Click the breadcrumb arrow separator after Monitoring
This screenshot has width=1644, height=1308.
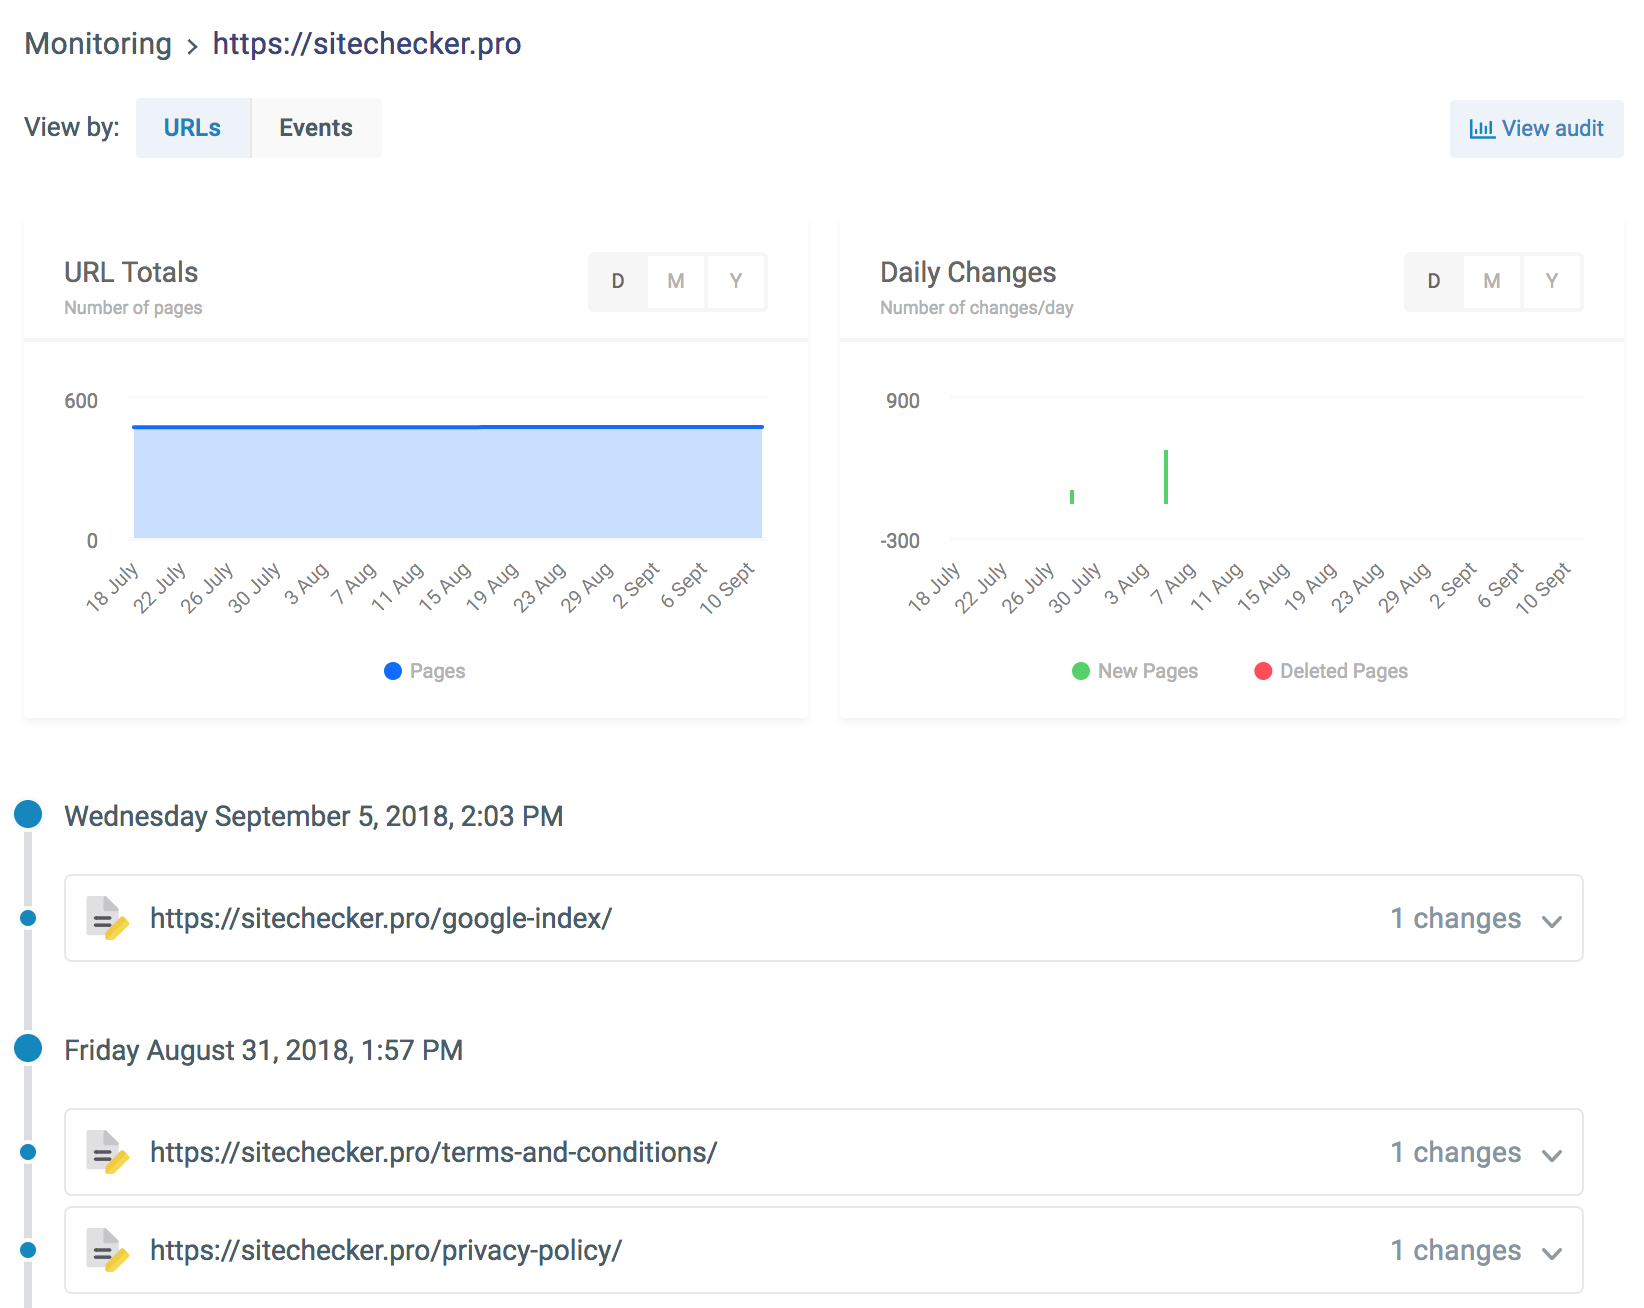pyautogui.click(x=192, y=46)
